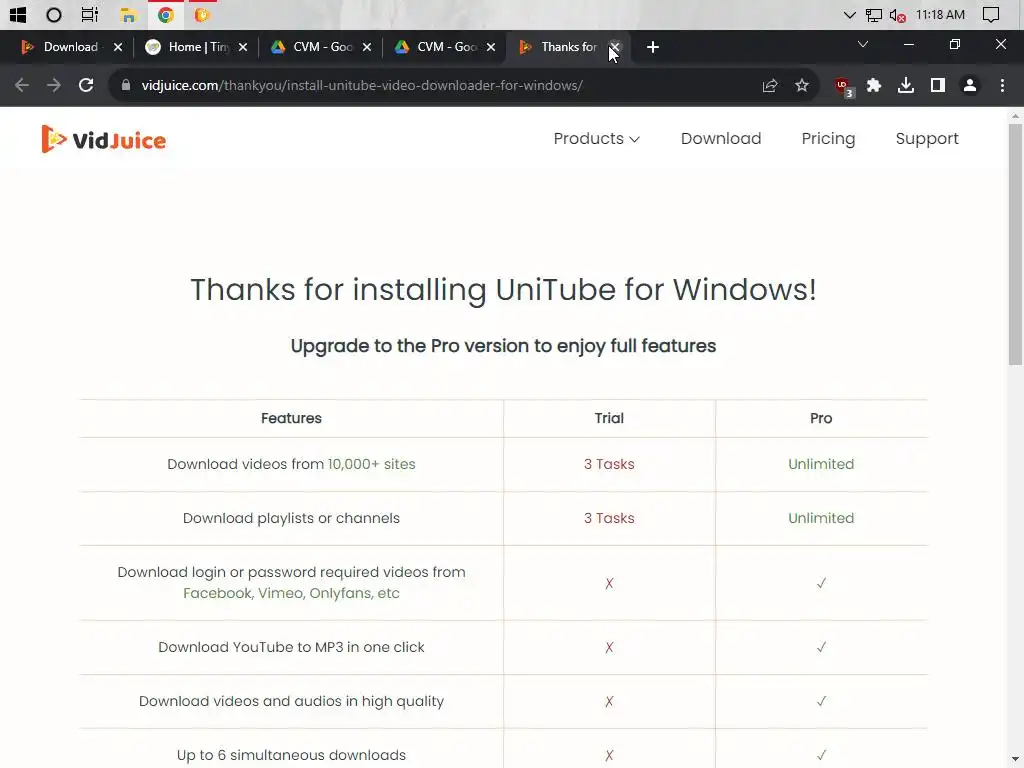The height and width of the screenshot is (768, 1024).
Task: Open the Extensions puzzle menu
Action: (x=874, y=86)
